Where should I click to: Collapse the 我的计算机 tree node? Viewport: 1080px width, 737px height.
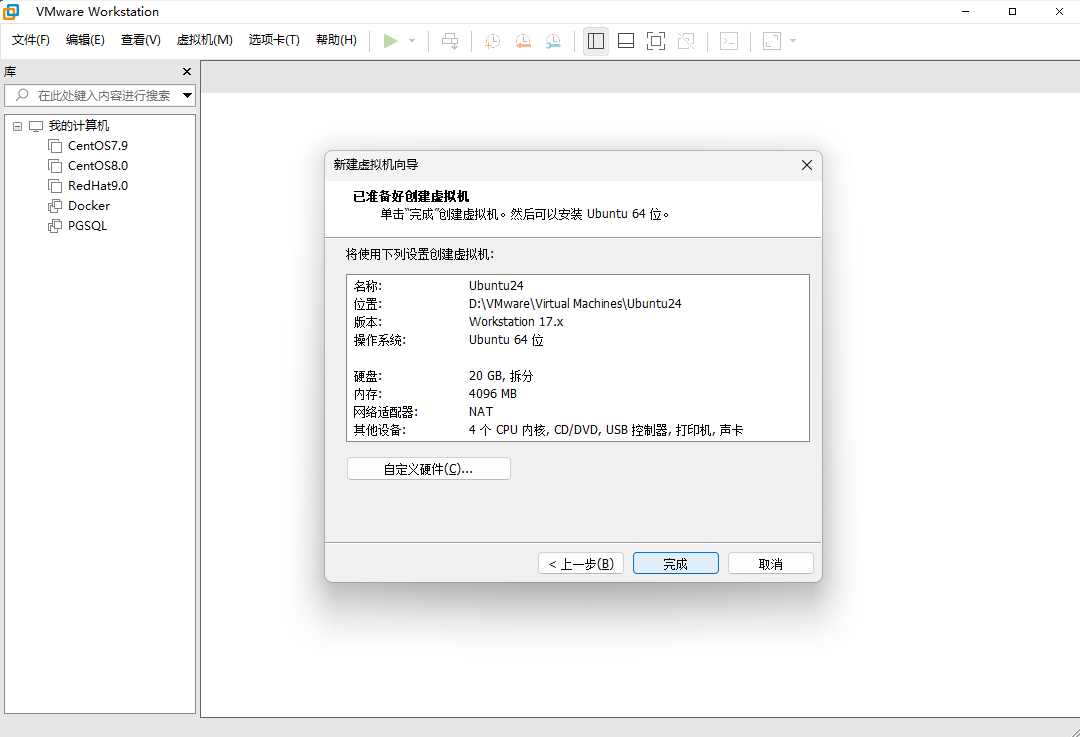17,126
